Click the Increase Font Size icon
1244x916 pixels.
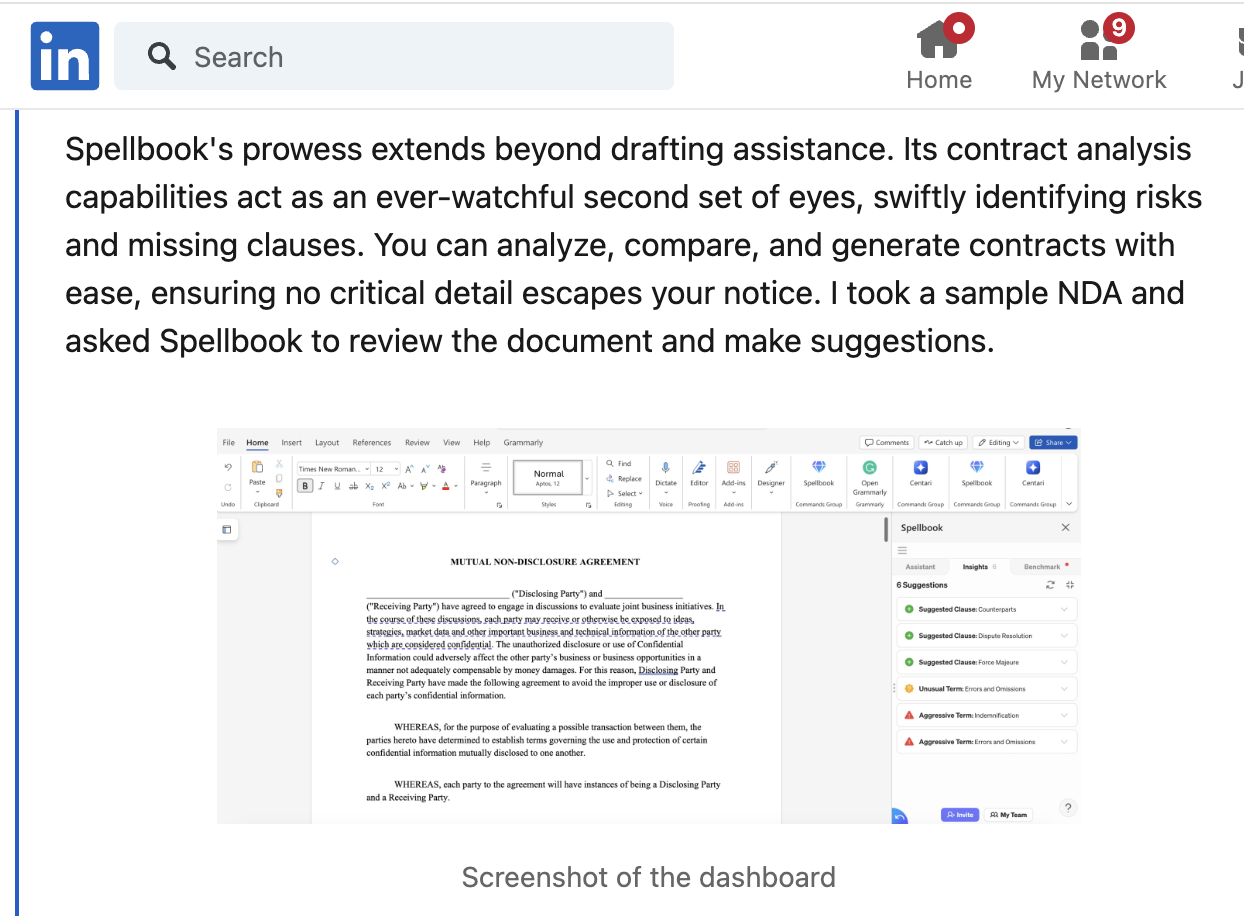tap(409, 469)
